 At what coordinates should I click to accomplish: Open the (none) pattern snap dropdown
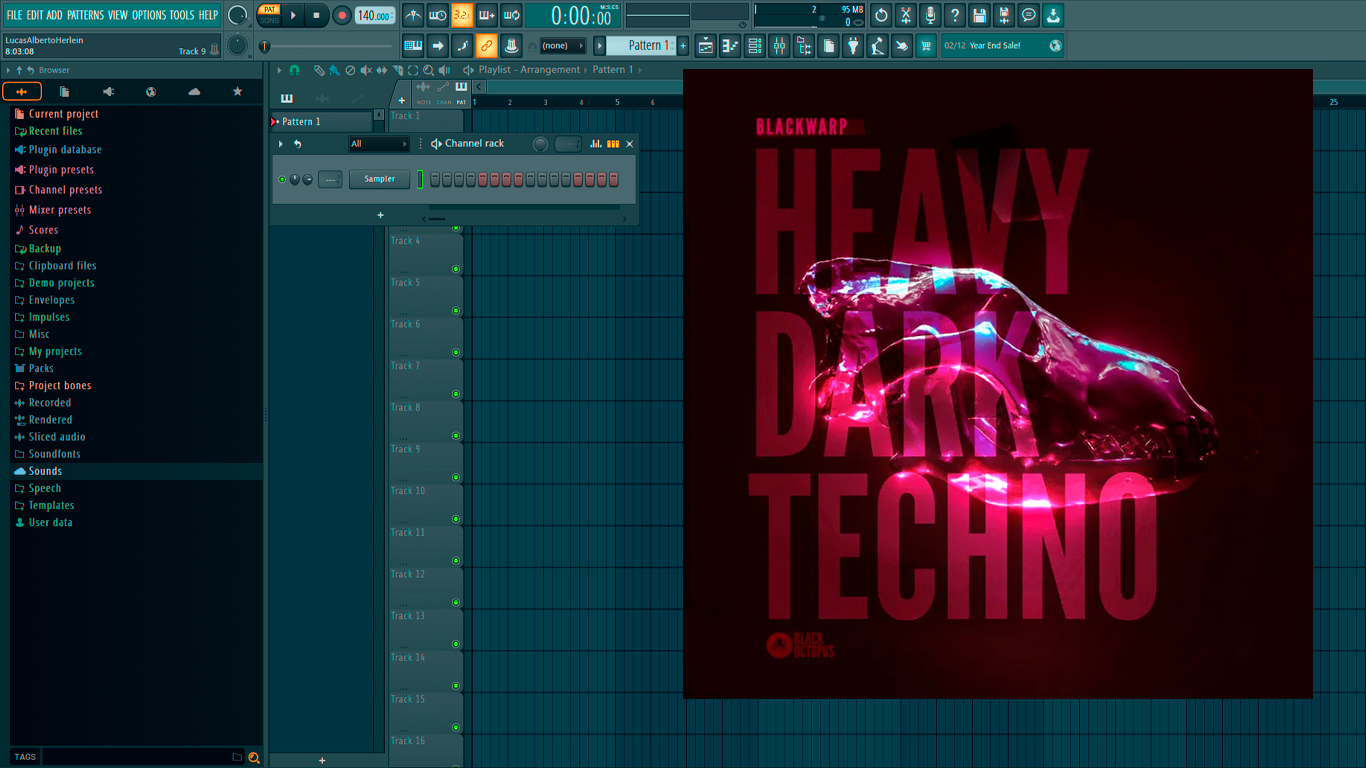coord(561,46)
